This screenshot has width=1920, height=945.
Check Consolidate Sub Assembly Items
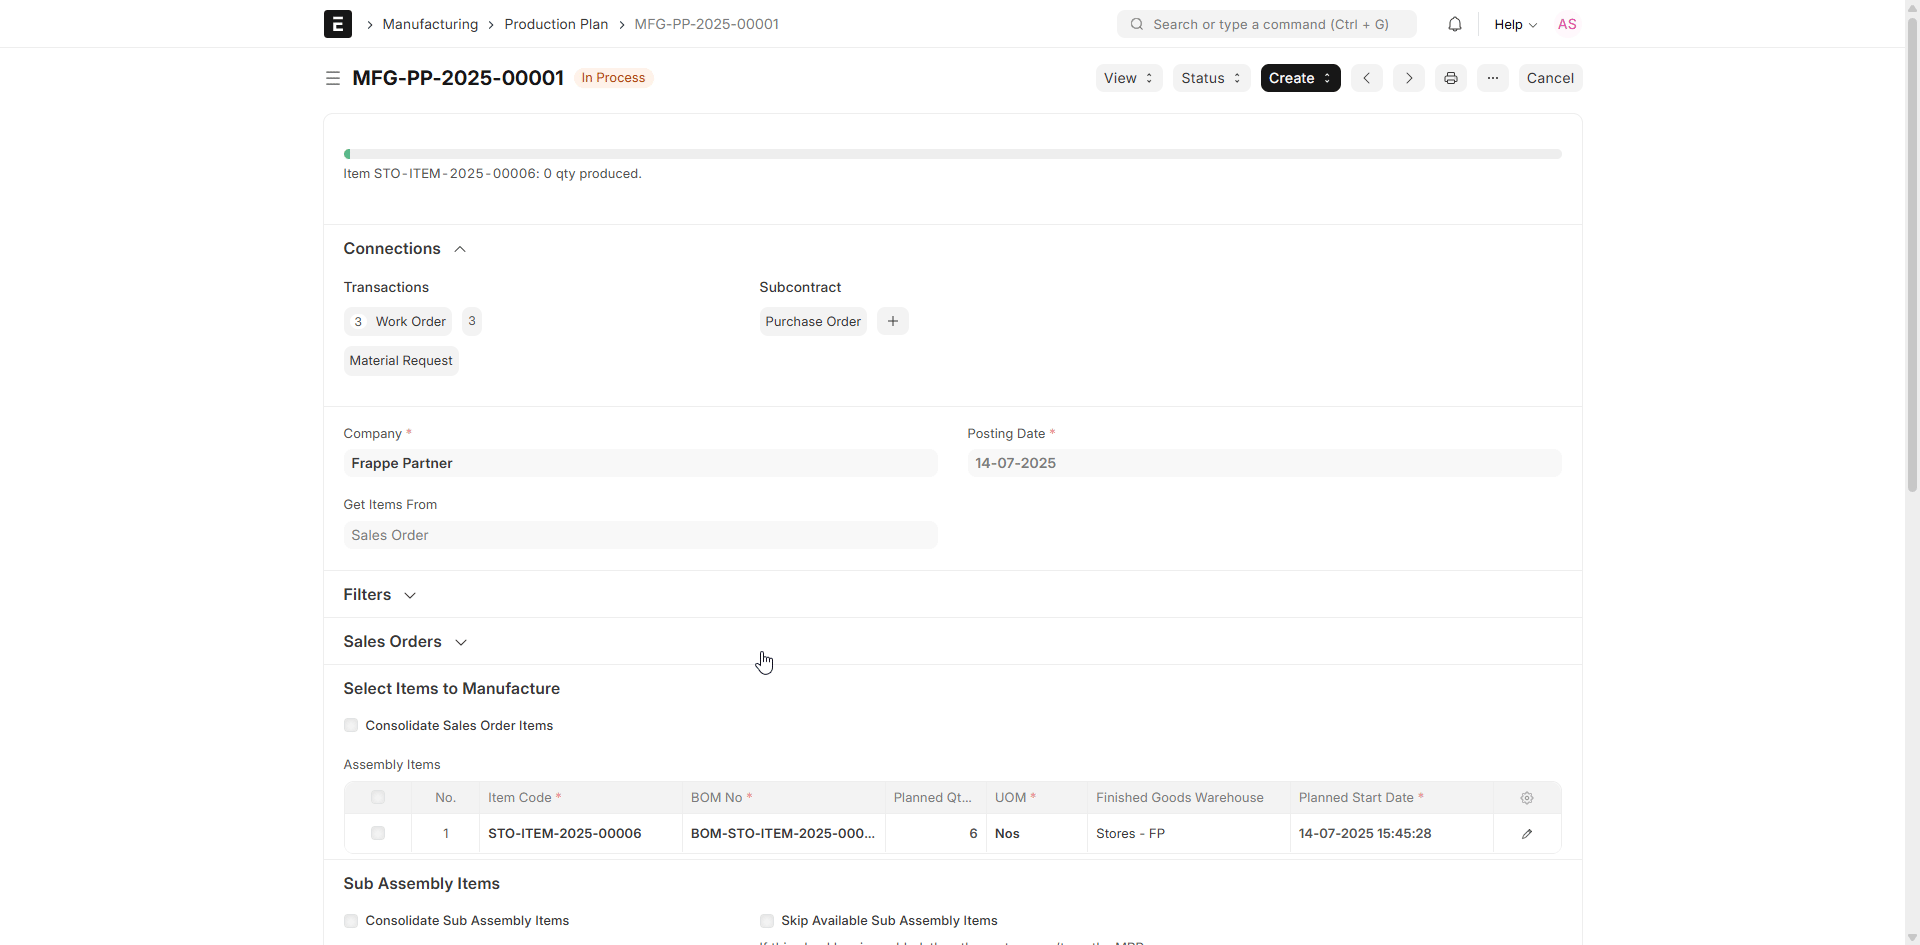click(351, 921)
